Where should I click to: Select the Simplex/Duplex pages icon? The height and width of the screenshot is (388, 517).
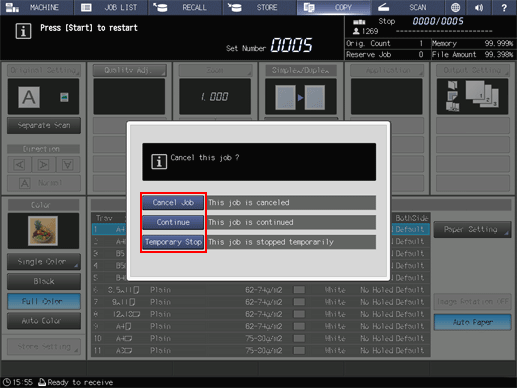click(300, 97)
